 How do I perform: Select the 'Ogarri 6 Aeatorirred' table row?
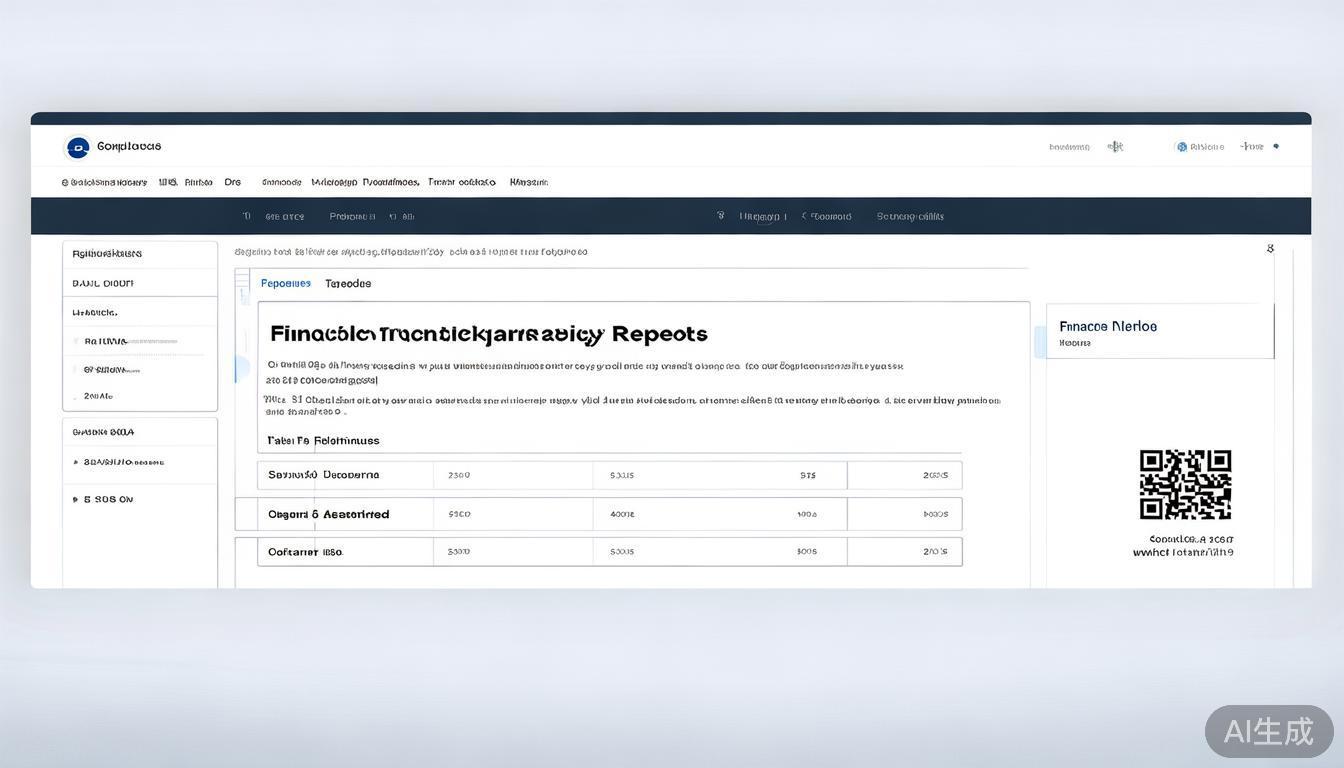point(328,514)
